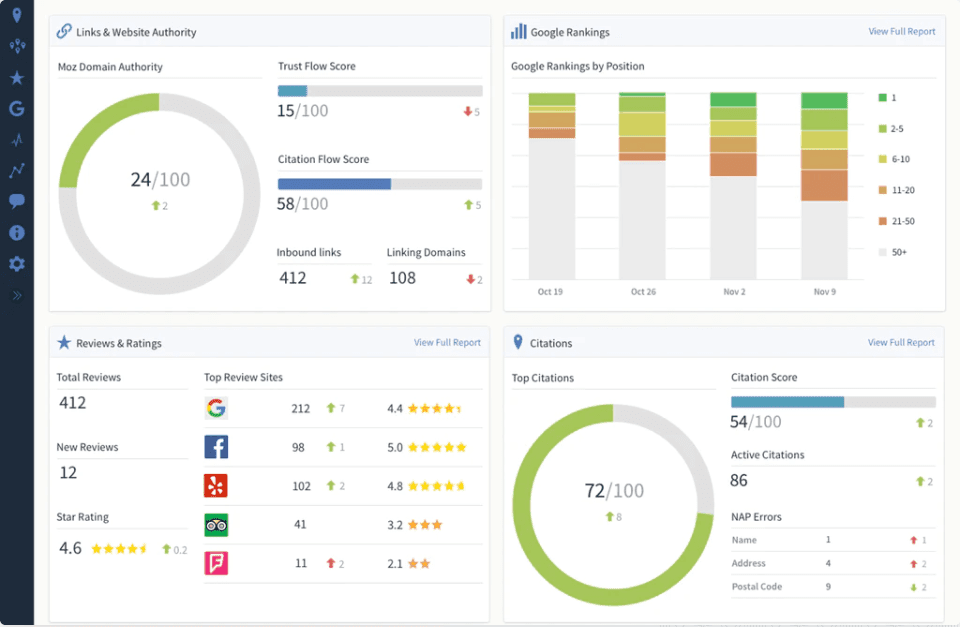Image resolution: width=960 pixels, height=627 pixels.
Task: Open the star reviews sidebar icon
Action: point(17,78)
